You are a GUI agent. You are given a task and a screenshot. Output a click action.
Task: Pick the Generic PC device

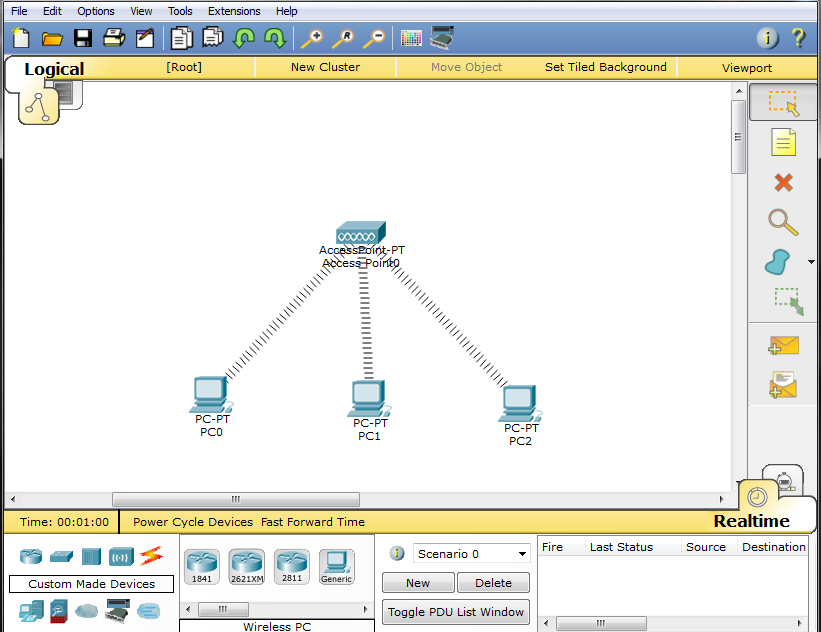337,567
